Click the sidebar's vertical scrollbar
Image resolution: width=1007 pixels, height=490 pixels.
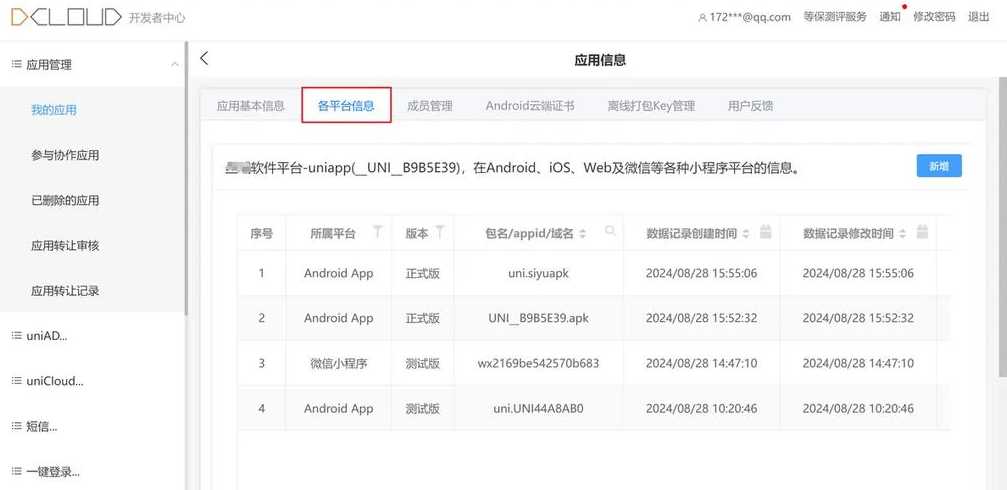pyautogui.click(x=186, y=179)
